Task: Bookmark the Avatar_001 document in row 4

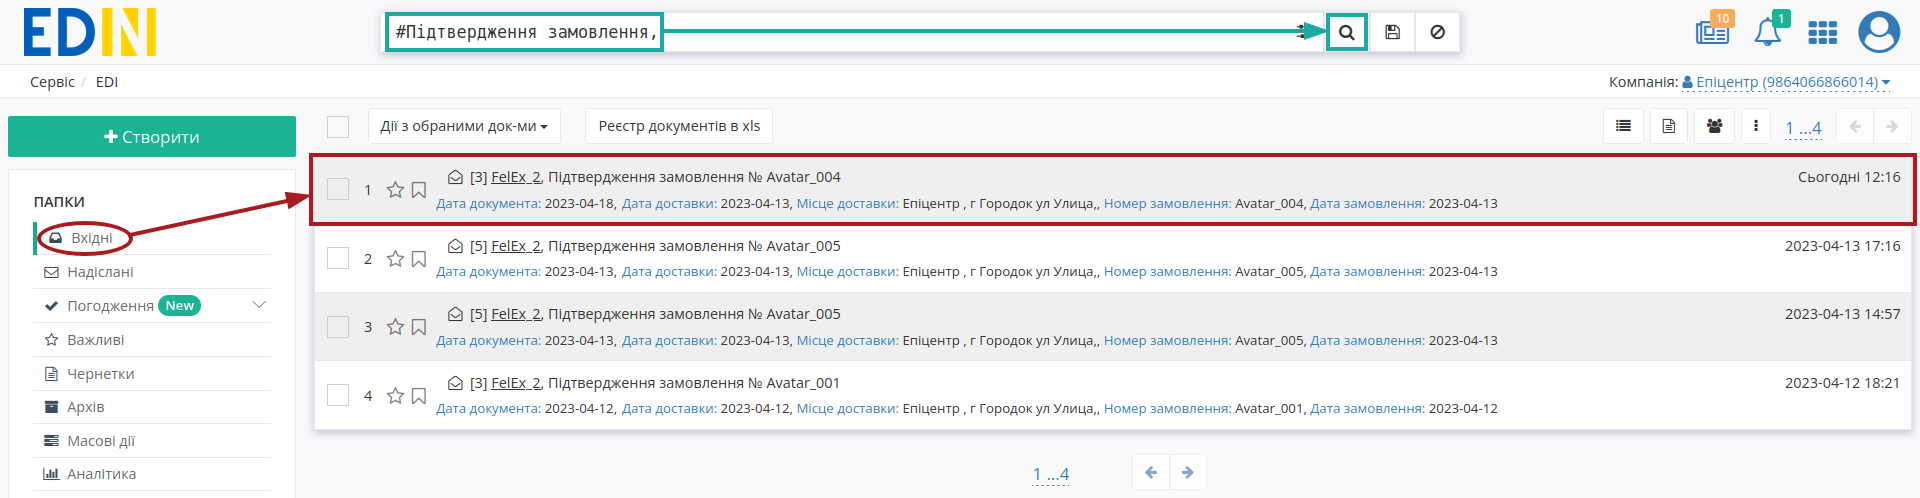Action: point(419,396)
